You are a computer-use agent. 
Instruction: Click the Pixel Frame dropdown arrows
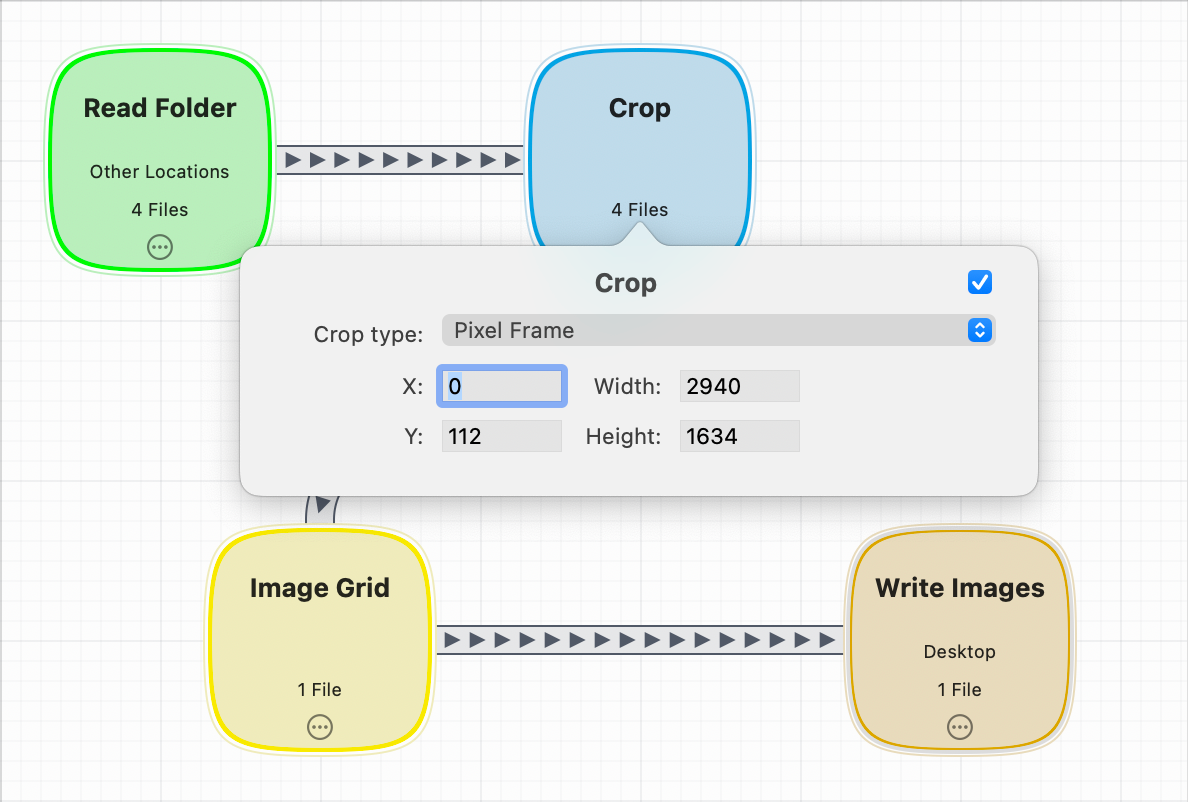click(980, 330)
